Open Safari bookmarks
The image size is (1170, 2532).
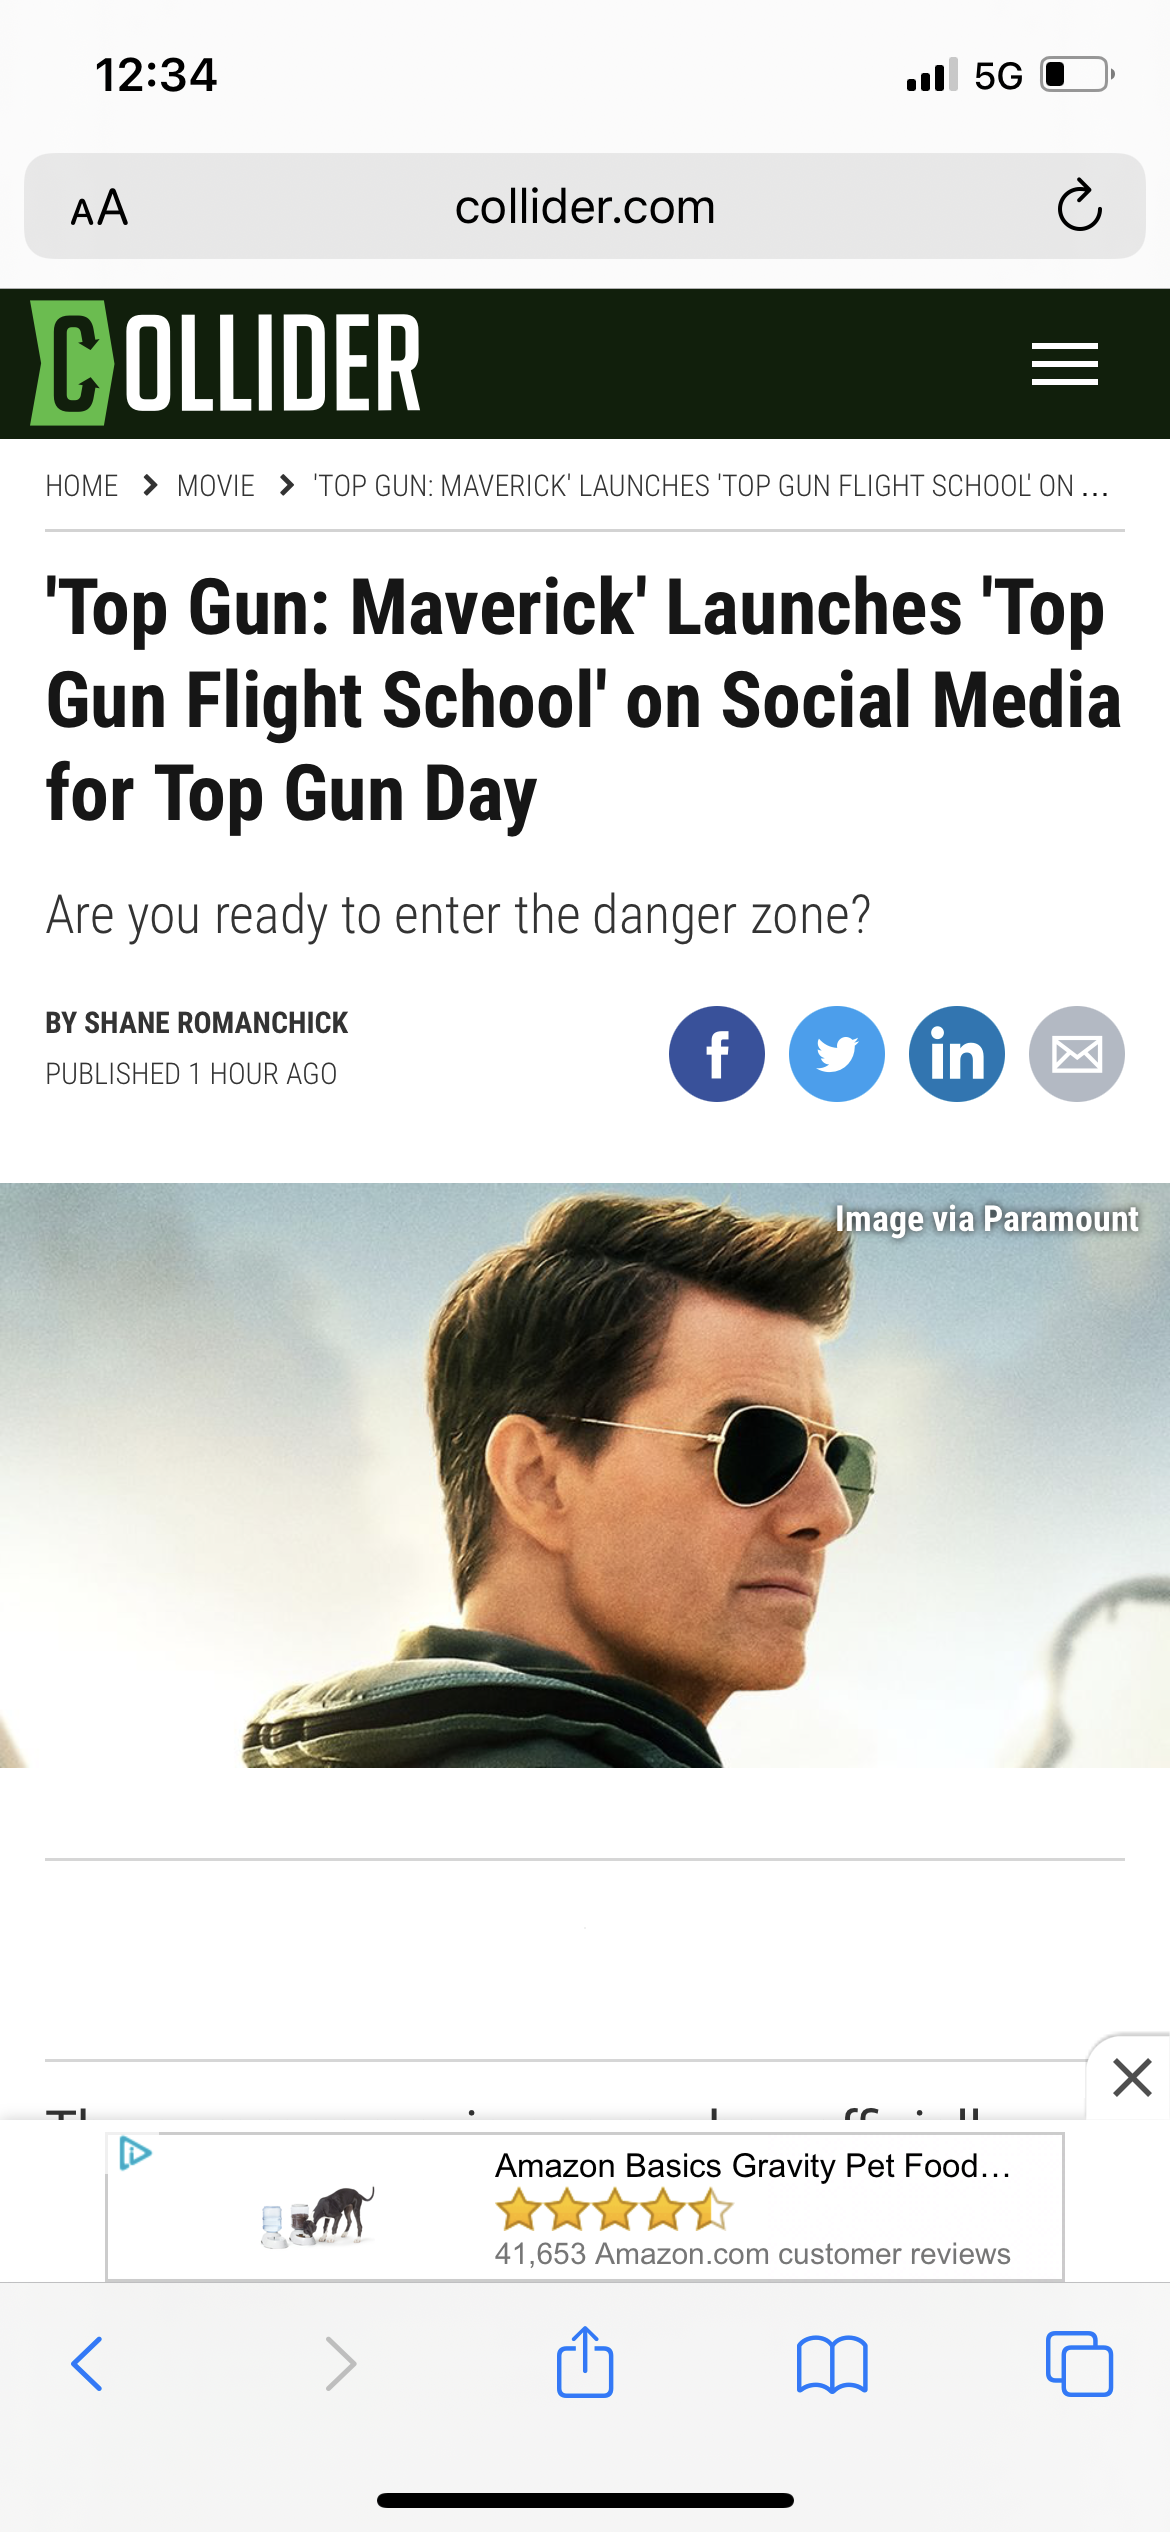pyautogui.click(x=832, y=2364)
